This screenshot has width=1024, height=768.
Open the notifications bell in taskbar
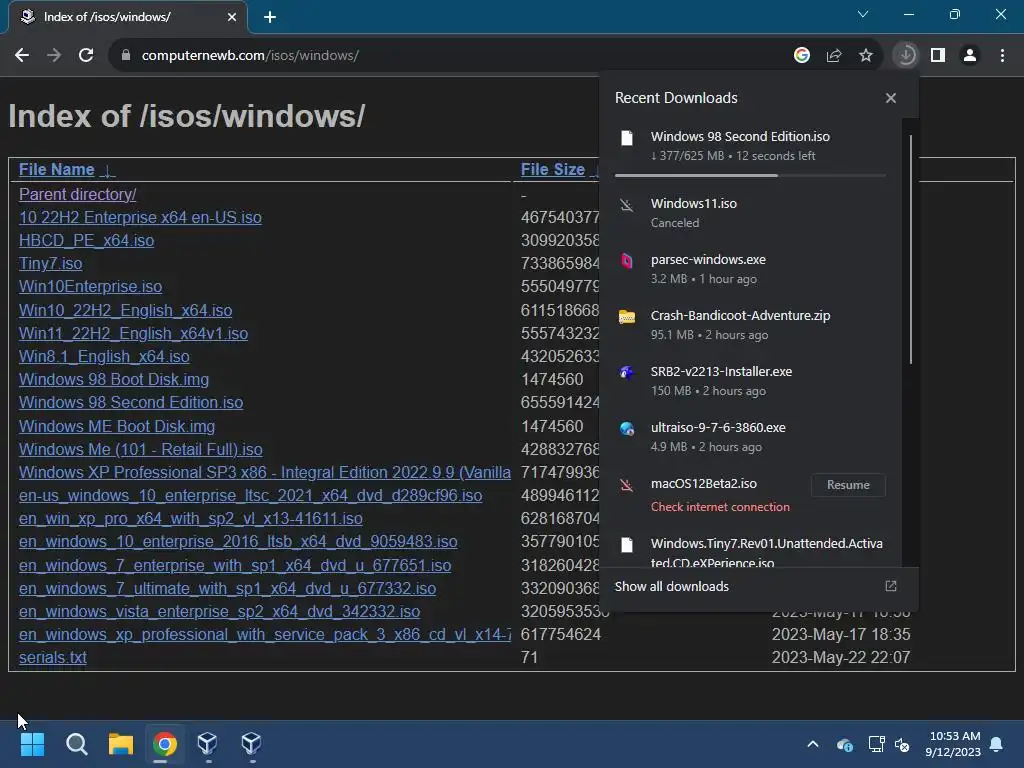[997, 744]
